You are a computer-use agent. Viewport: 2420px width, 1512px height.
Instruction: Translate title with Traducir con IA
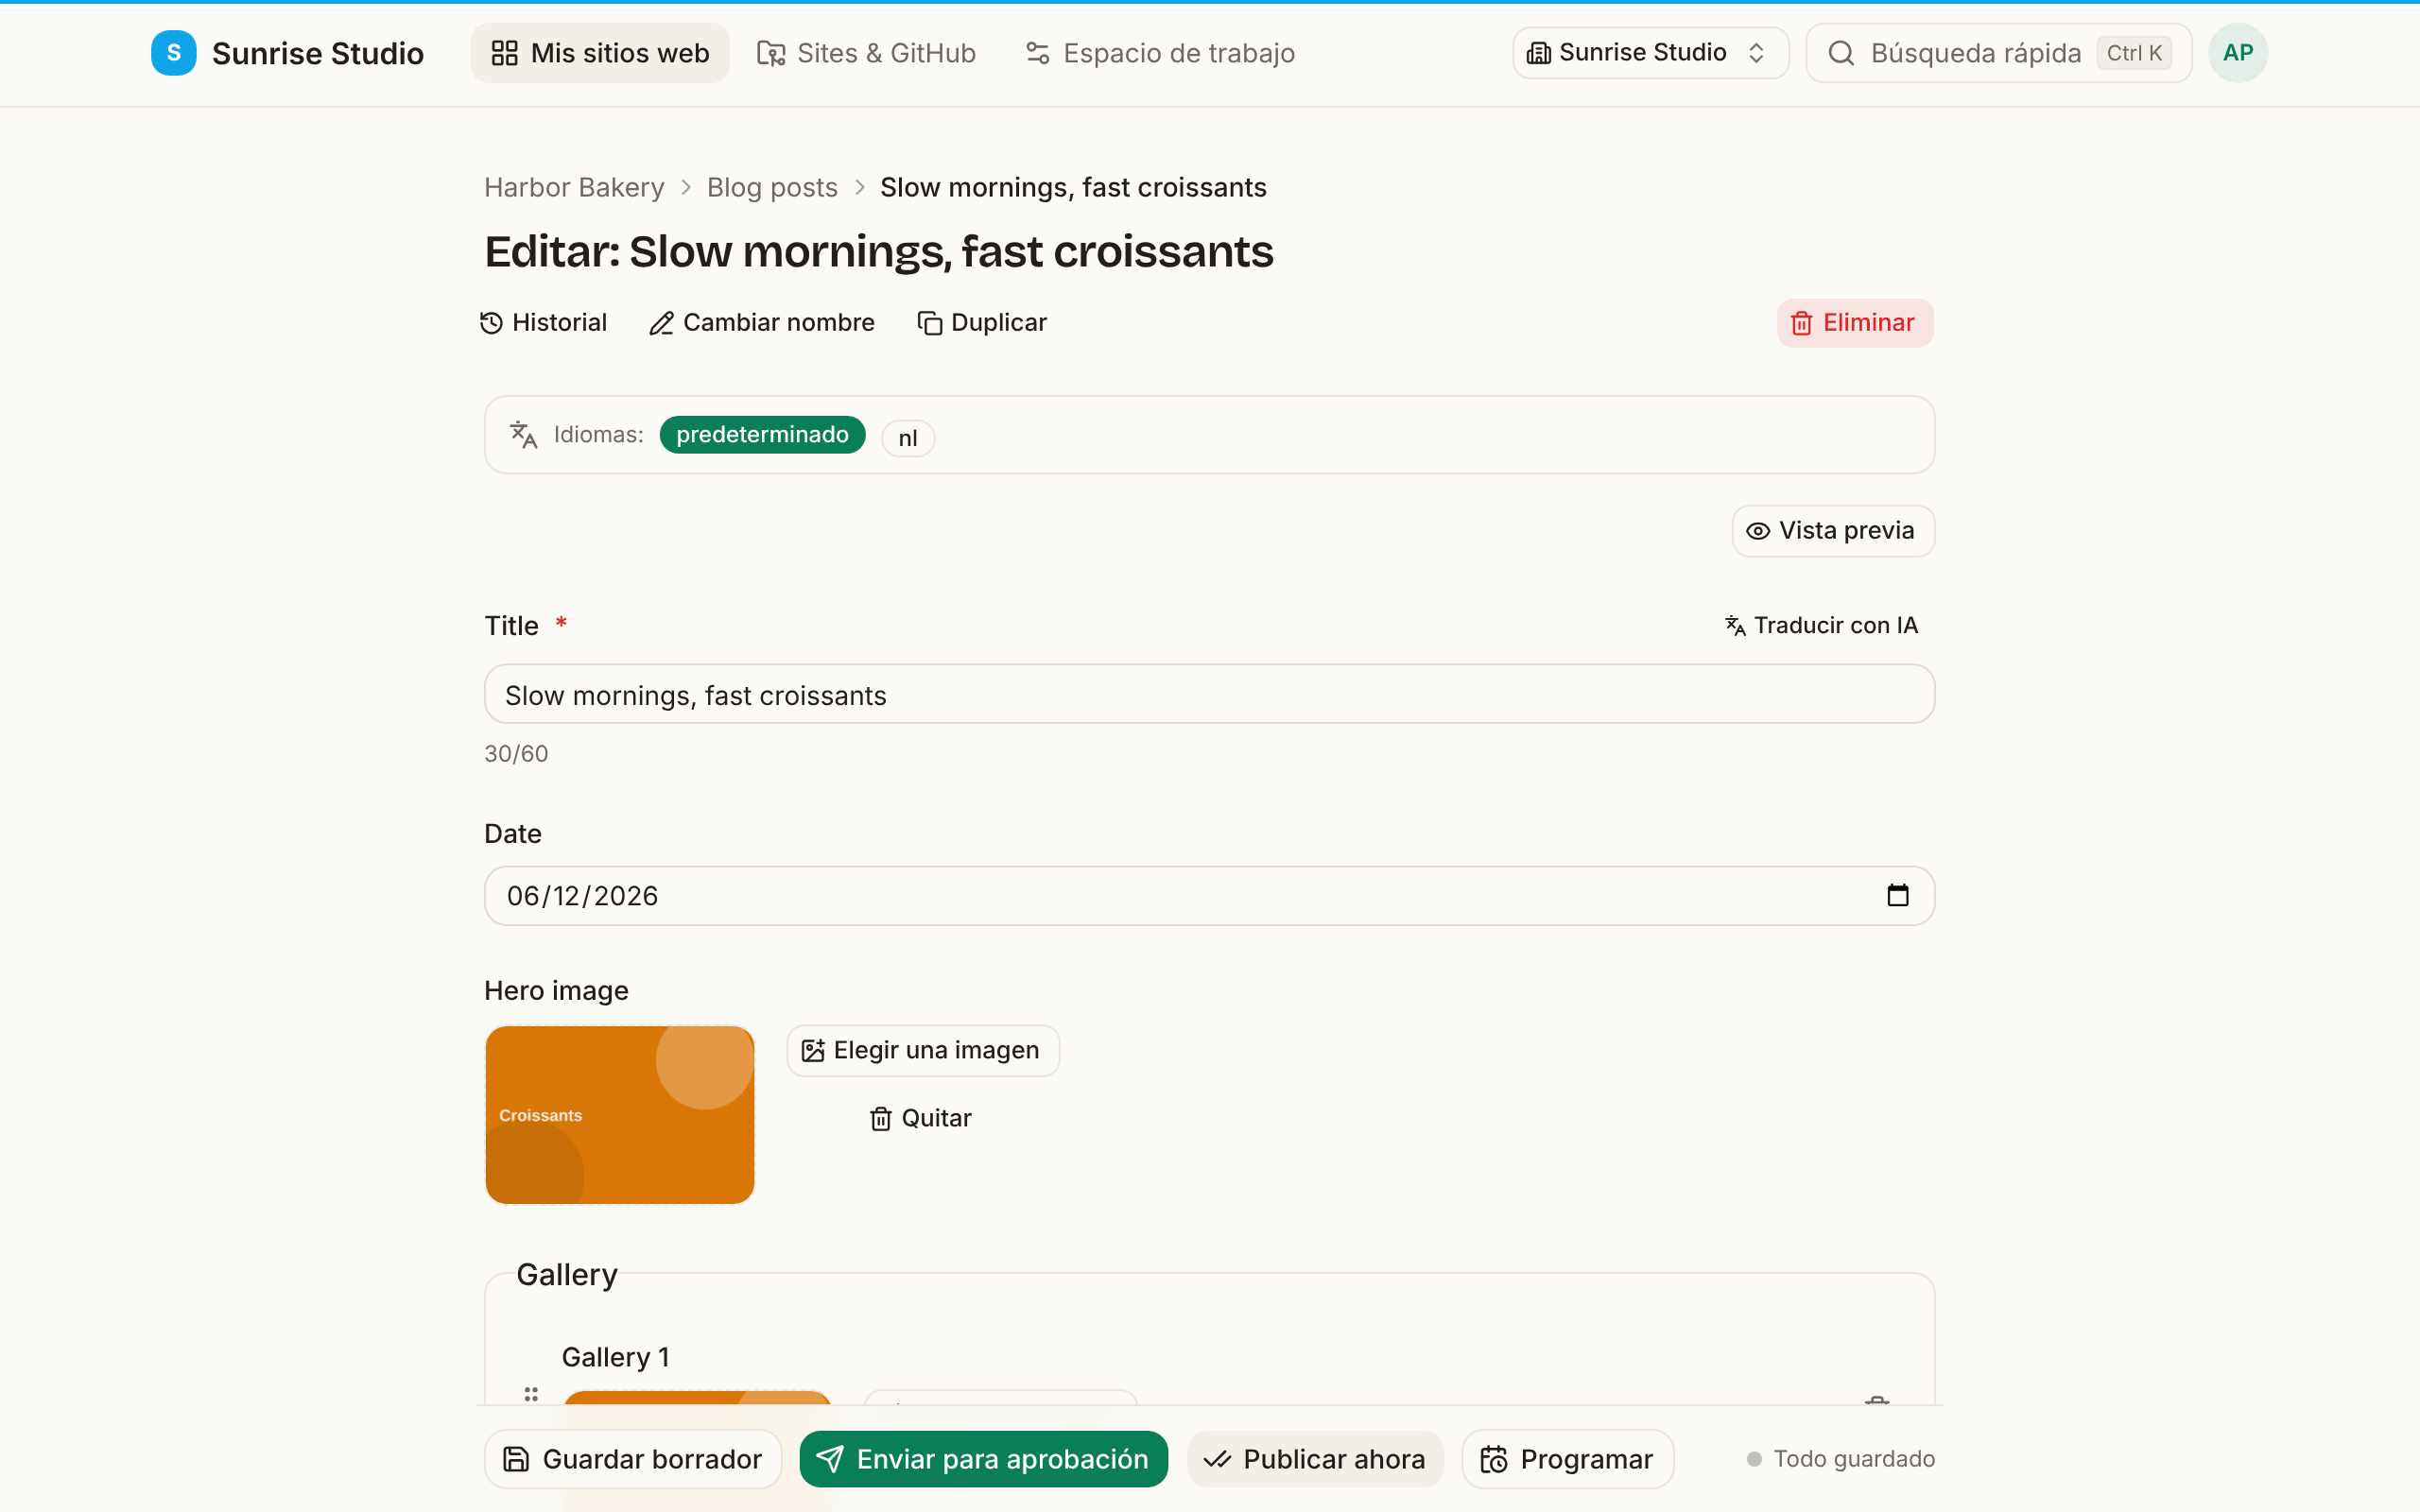(x=1822, y=626)
